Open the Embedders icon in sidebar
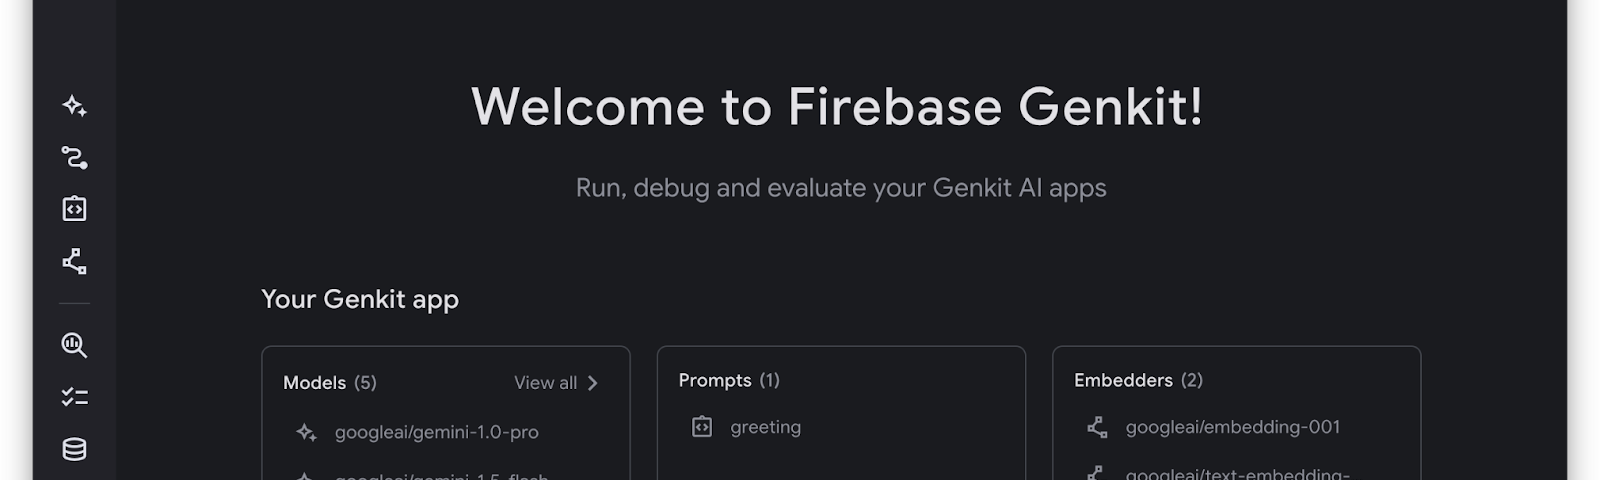 coord(74,261)
